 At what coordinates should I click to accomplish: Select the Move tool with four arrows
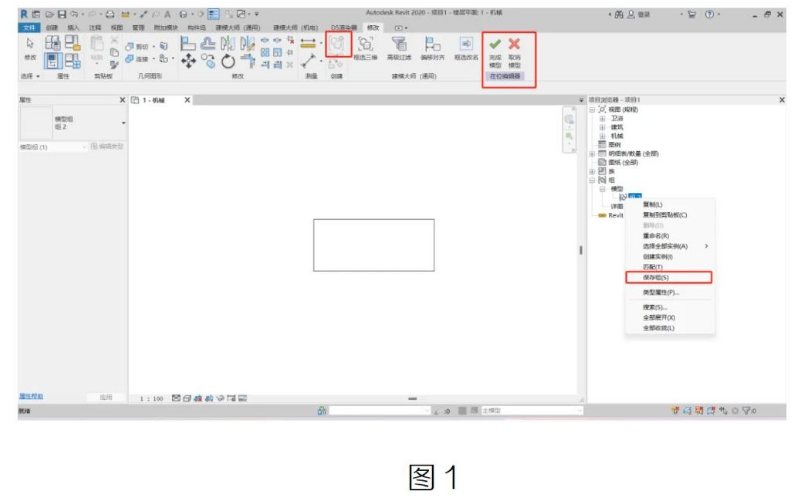pyautogui.click(x=188, y=61)
